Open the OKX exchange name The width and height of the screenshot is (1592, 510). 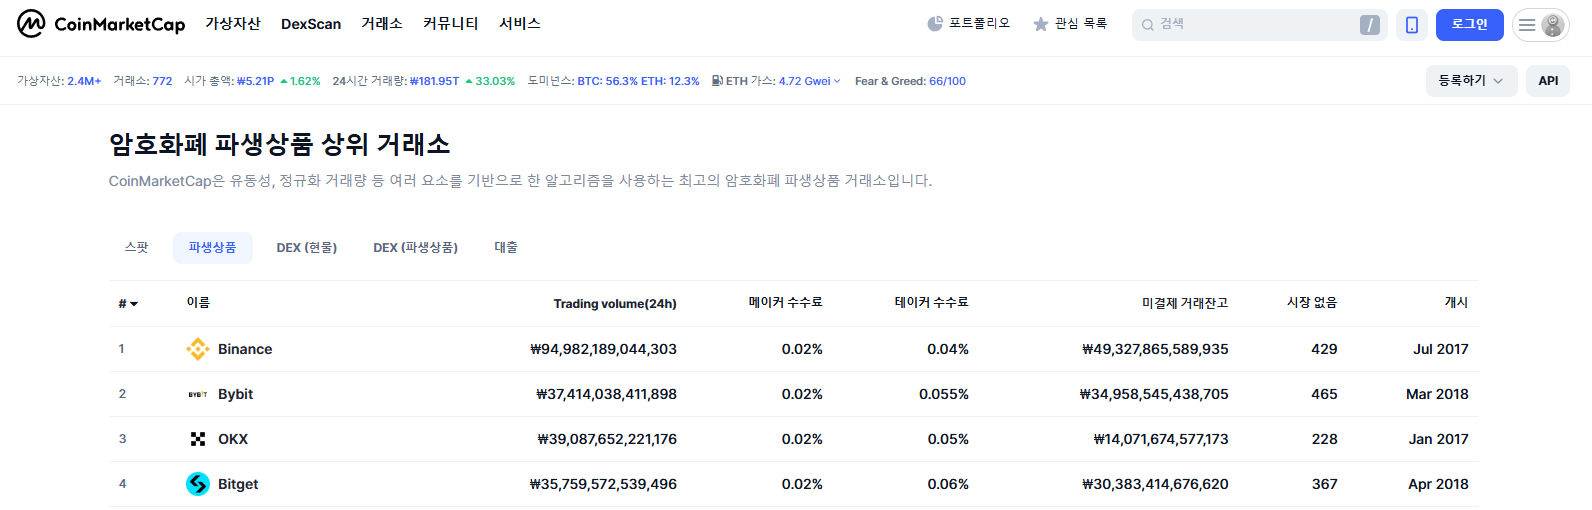pos(233,439)
